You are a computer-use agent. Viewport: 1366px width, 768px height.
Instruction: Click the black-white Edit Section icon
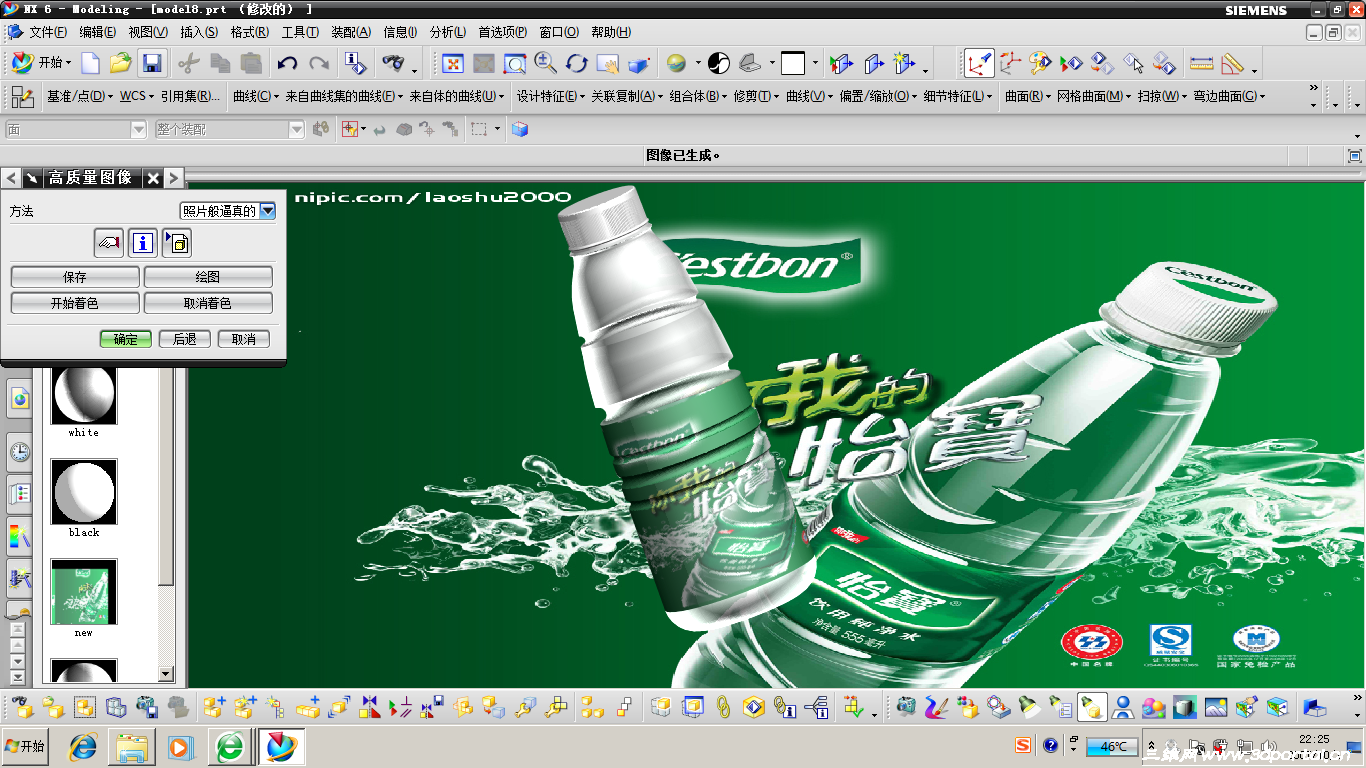point(719,63)
